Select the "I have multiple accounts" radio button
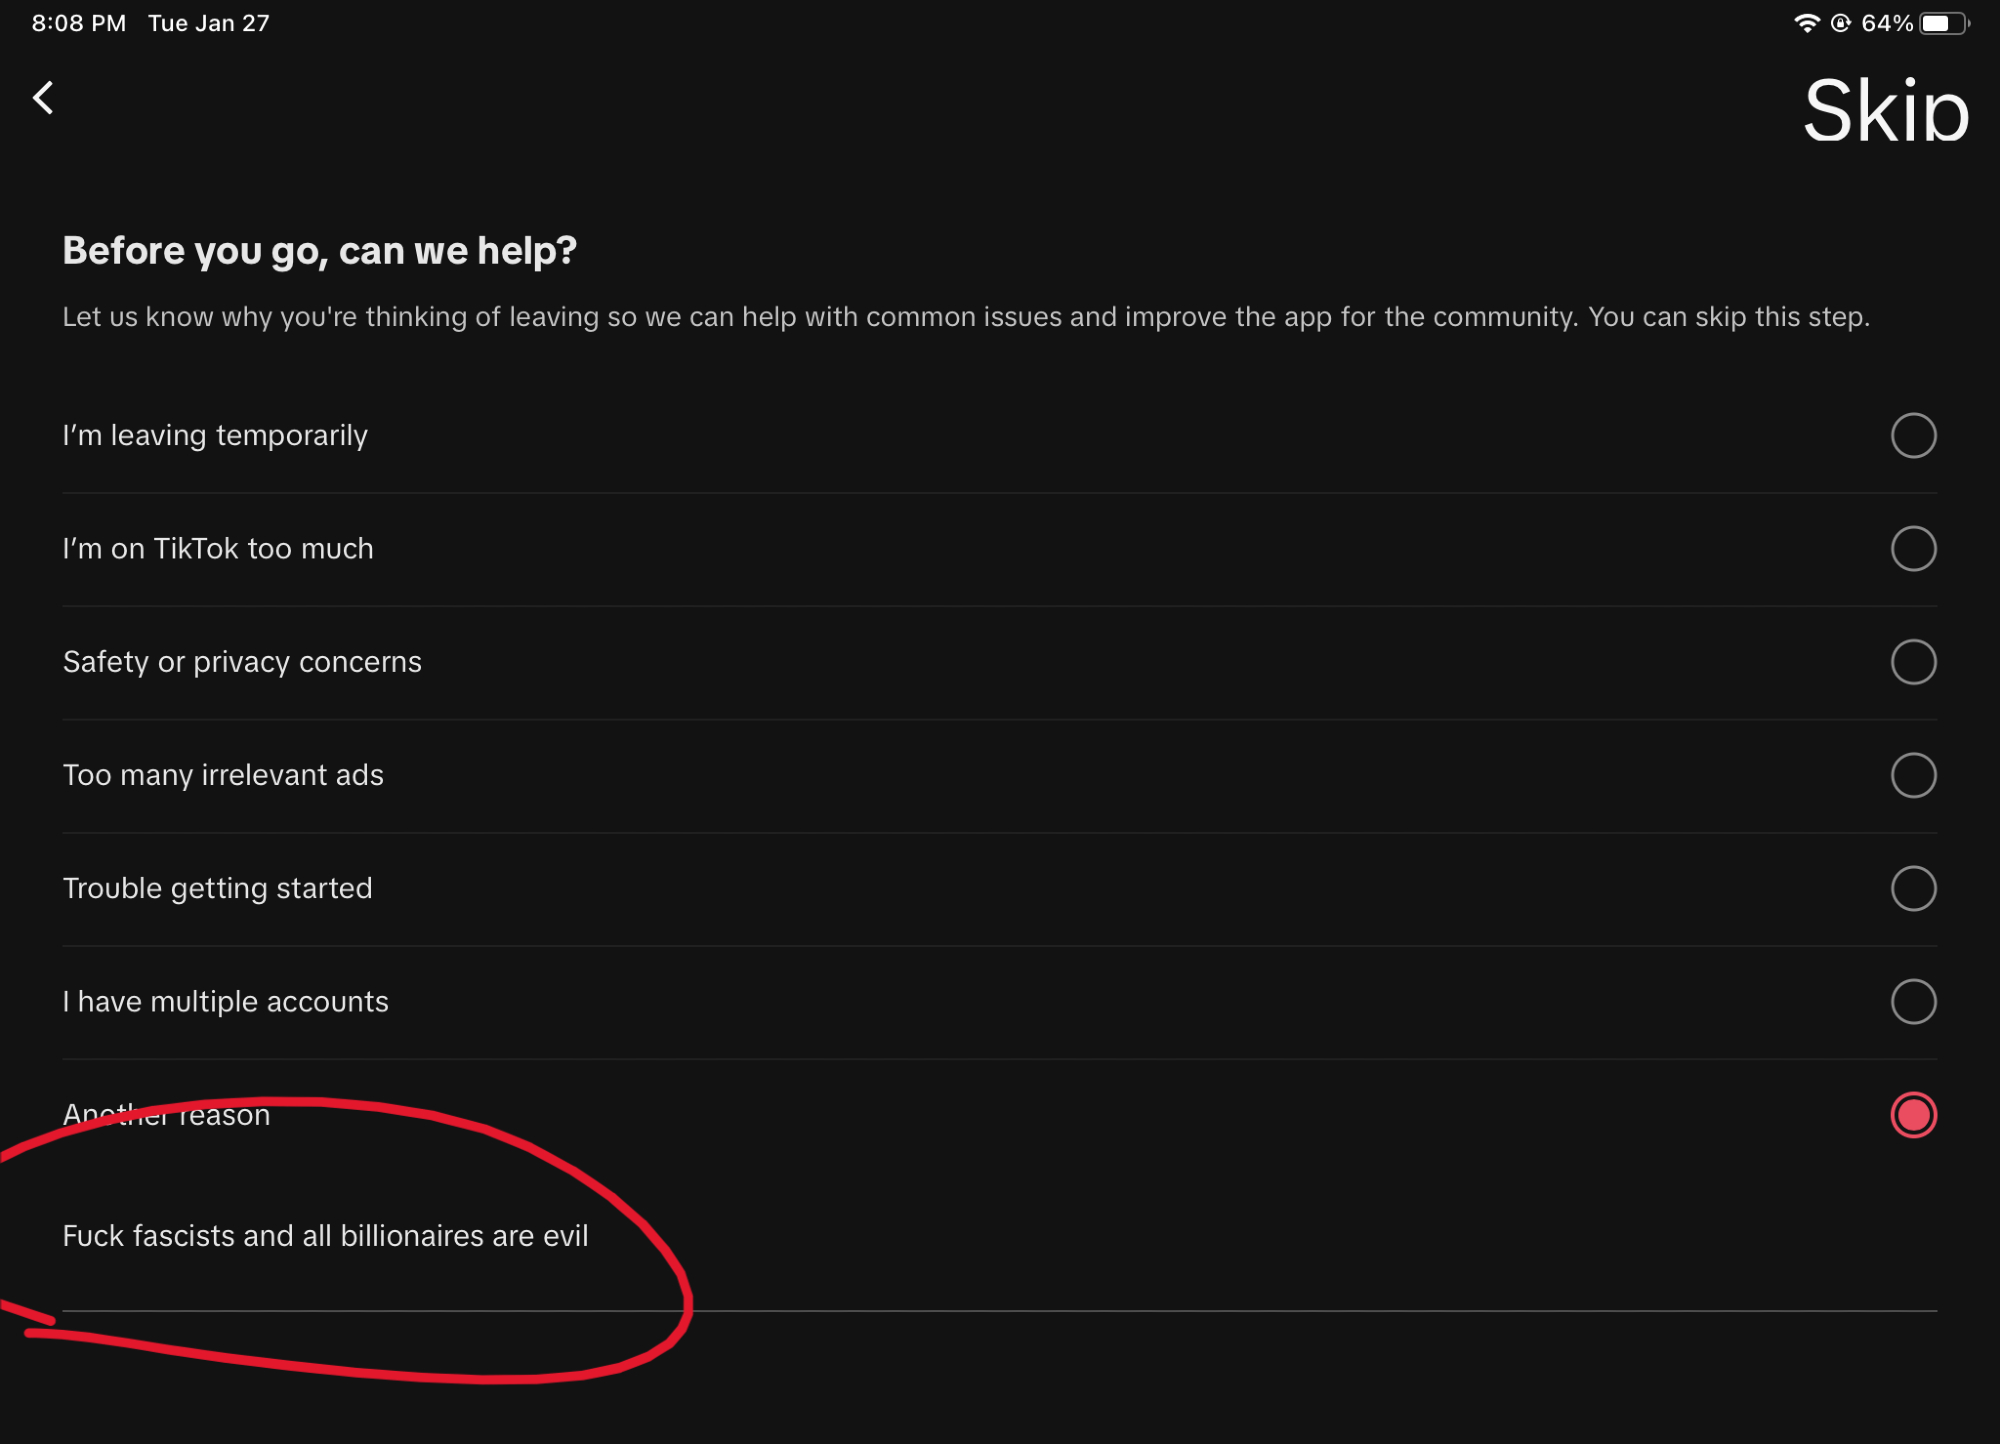Screen dimensions: 2000x1444 (x=1913, y=1001)
